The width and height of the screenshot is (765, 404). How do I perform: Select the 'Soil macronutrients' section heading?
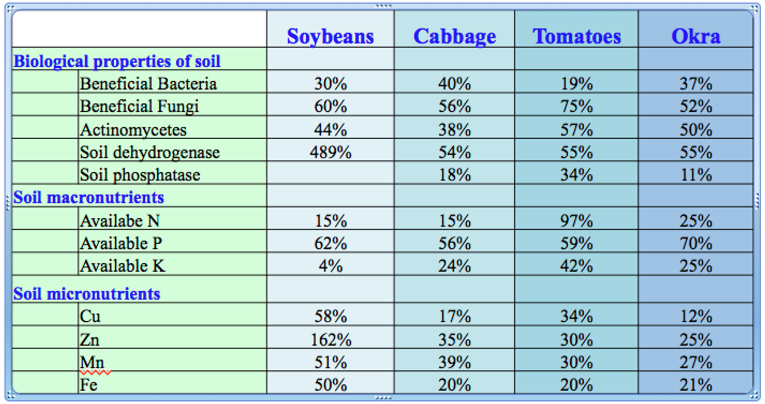[x=88, y=198]
